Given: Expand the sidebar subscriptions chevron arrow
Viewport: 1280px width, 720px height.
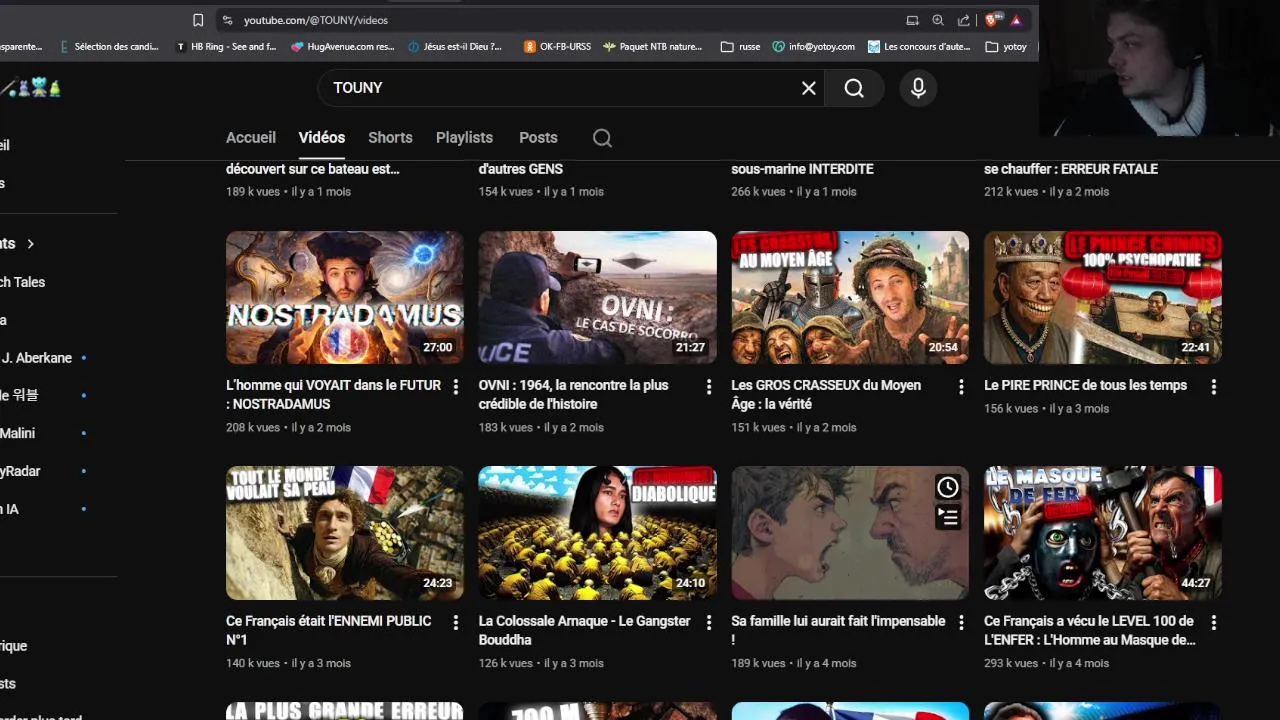Looking at the screenshot, I should coord(30,244).
